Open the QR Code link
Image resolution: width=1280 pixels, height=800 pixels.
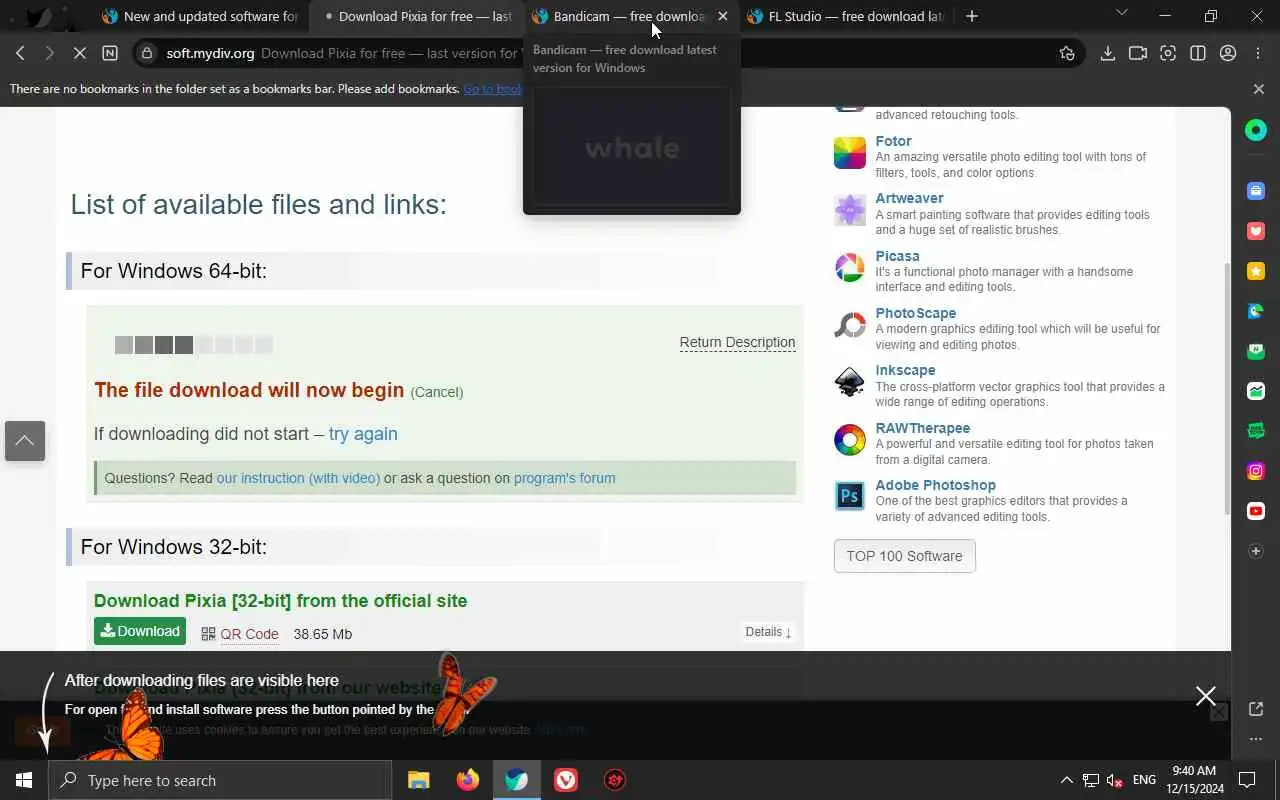(x=249, y=634)
